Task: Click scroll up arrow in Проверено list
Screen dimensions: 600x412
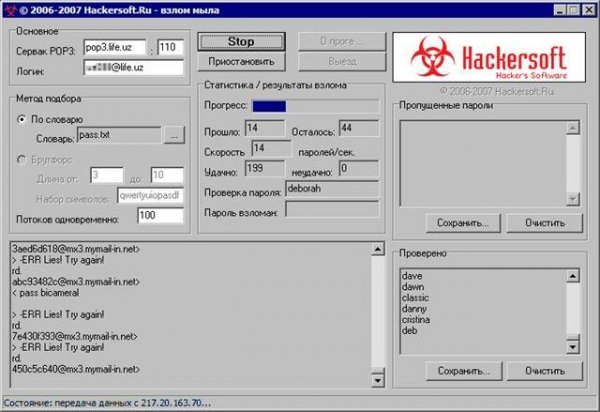Action: (x=573, y=276)
